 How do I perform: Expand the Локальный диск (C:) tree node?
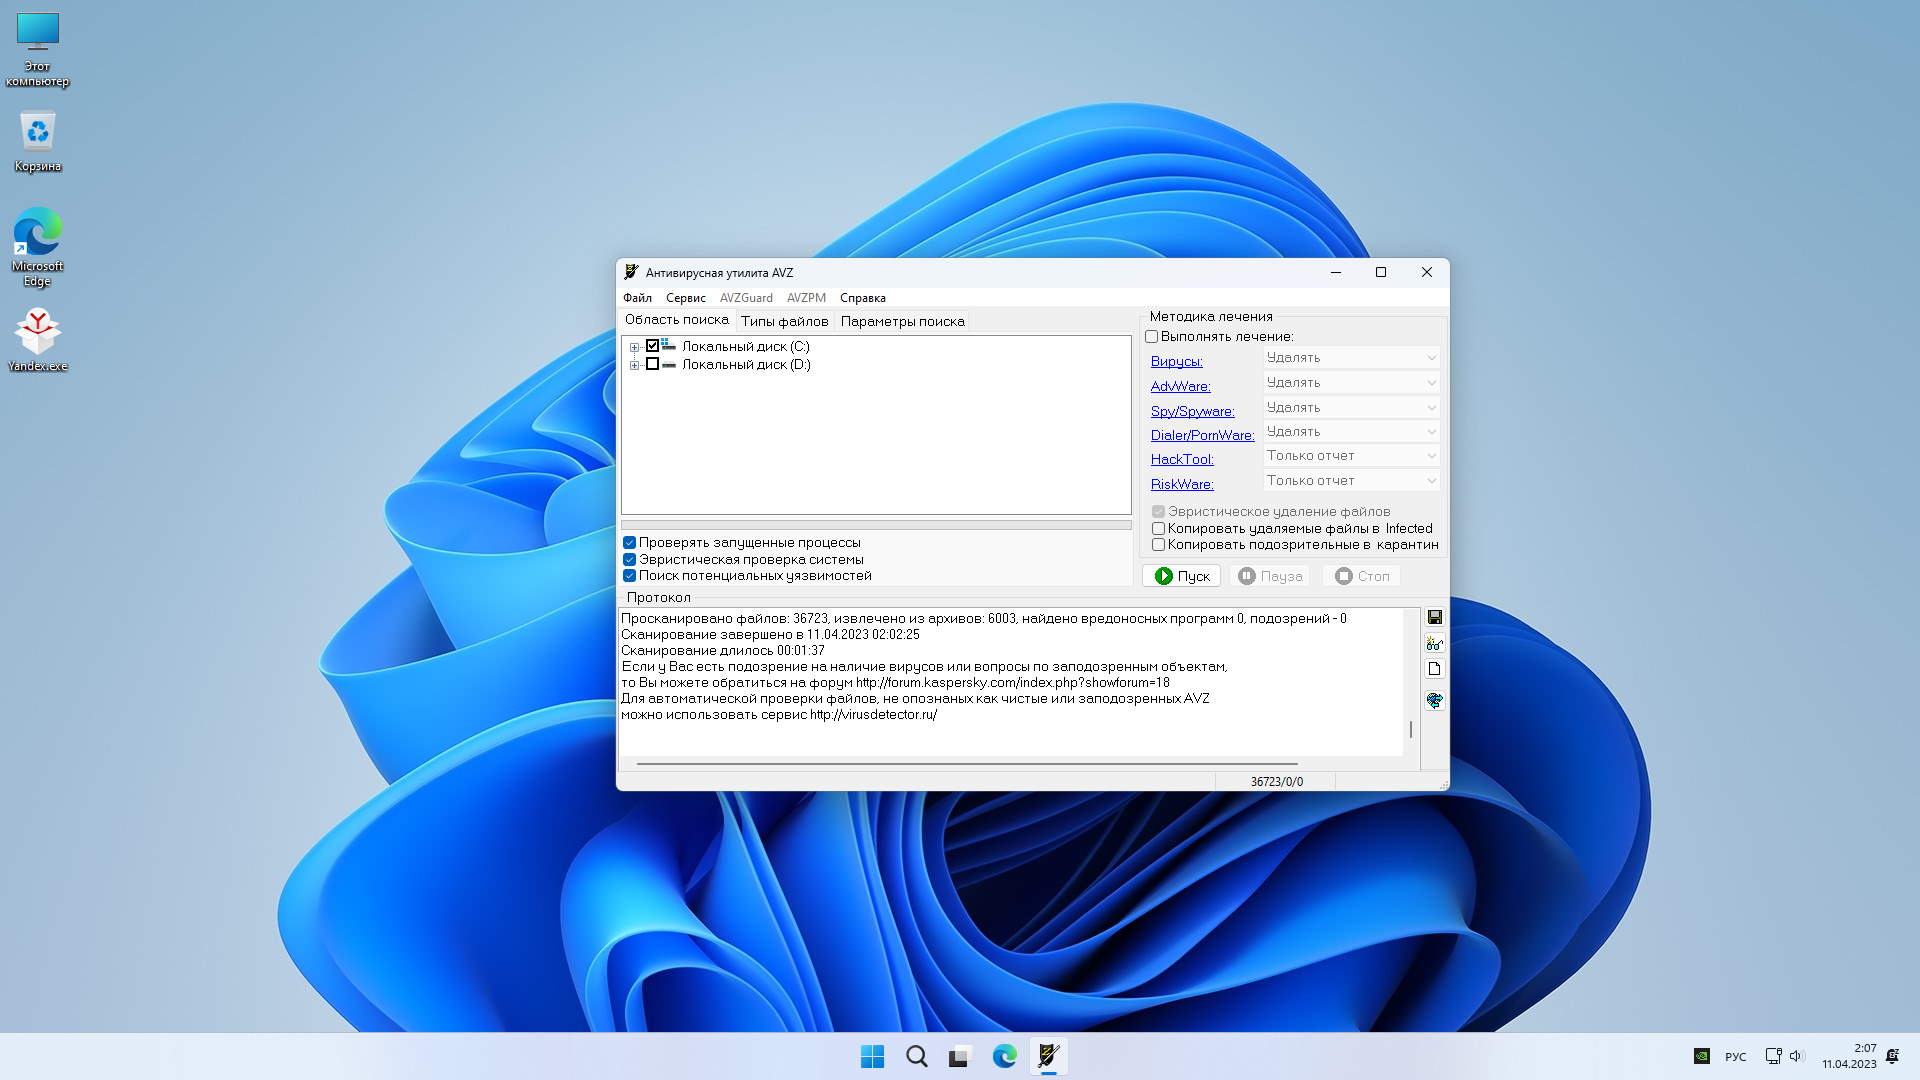pyautogui.click(x=634, y=347)
